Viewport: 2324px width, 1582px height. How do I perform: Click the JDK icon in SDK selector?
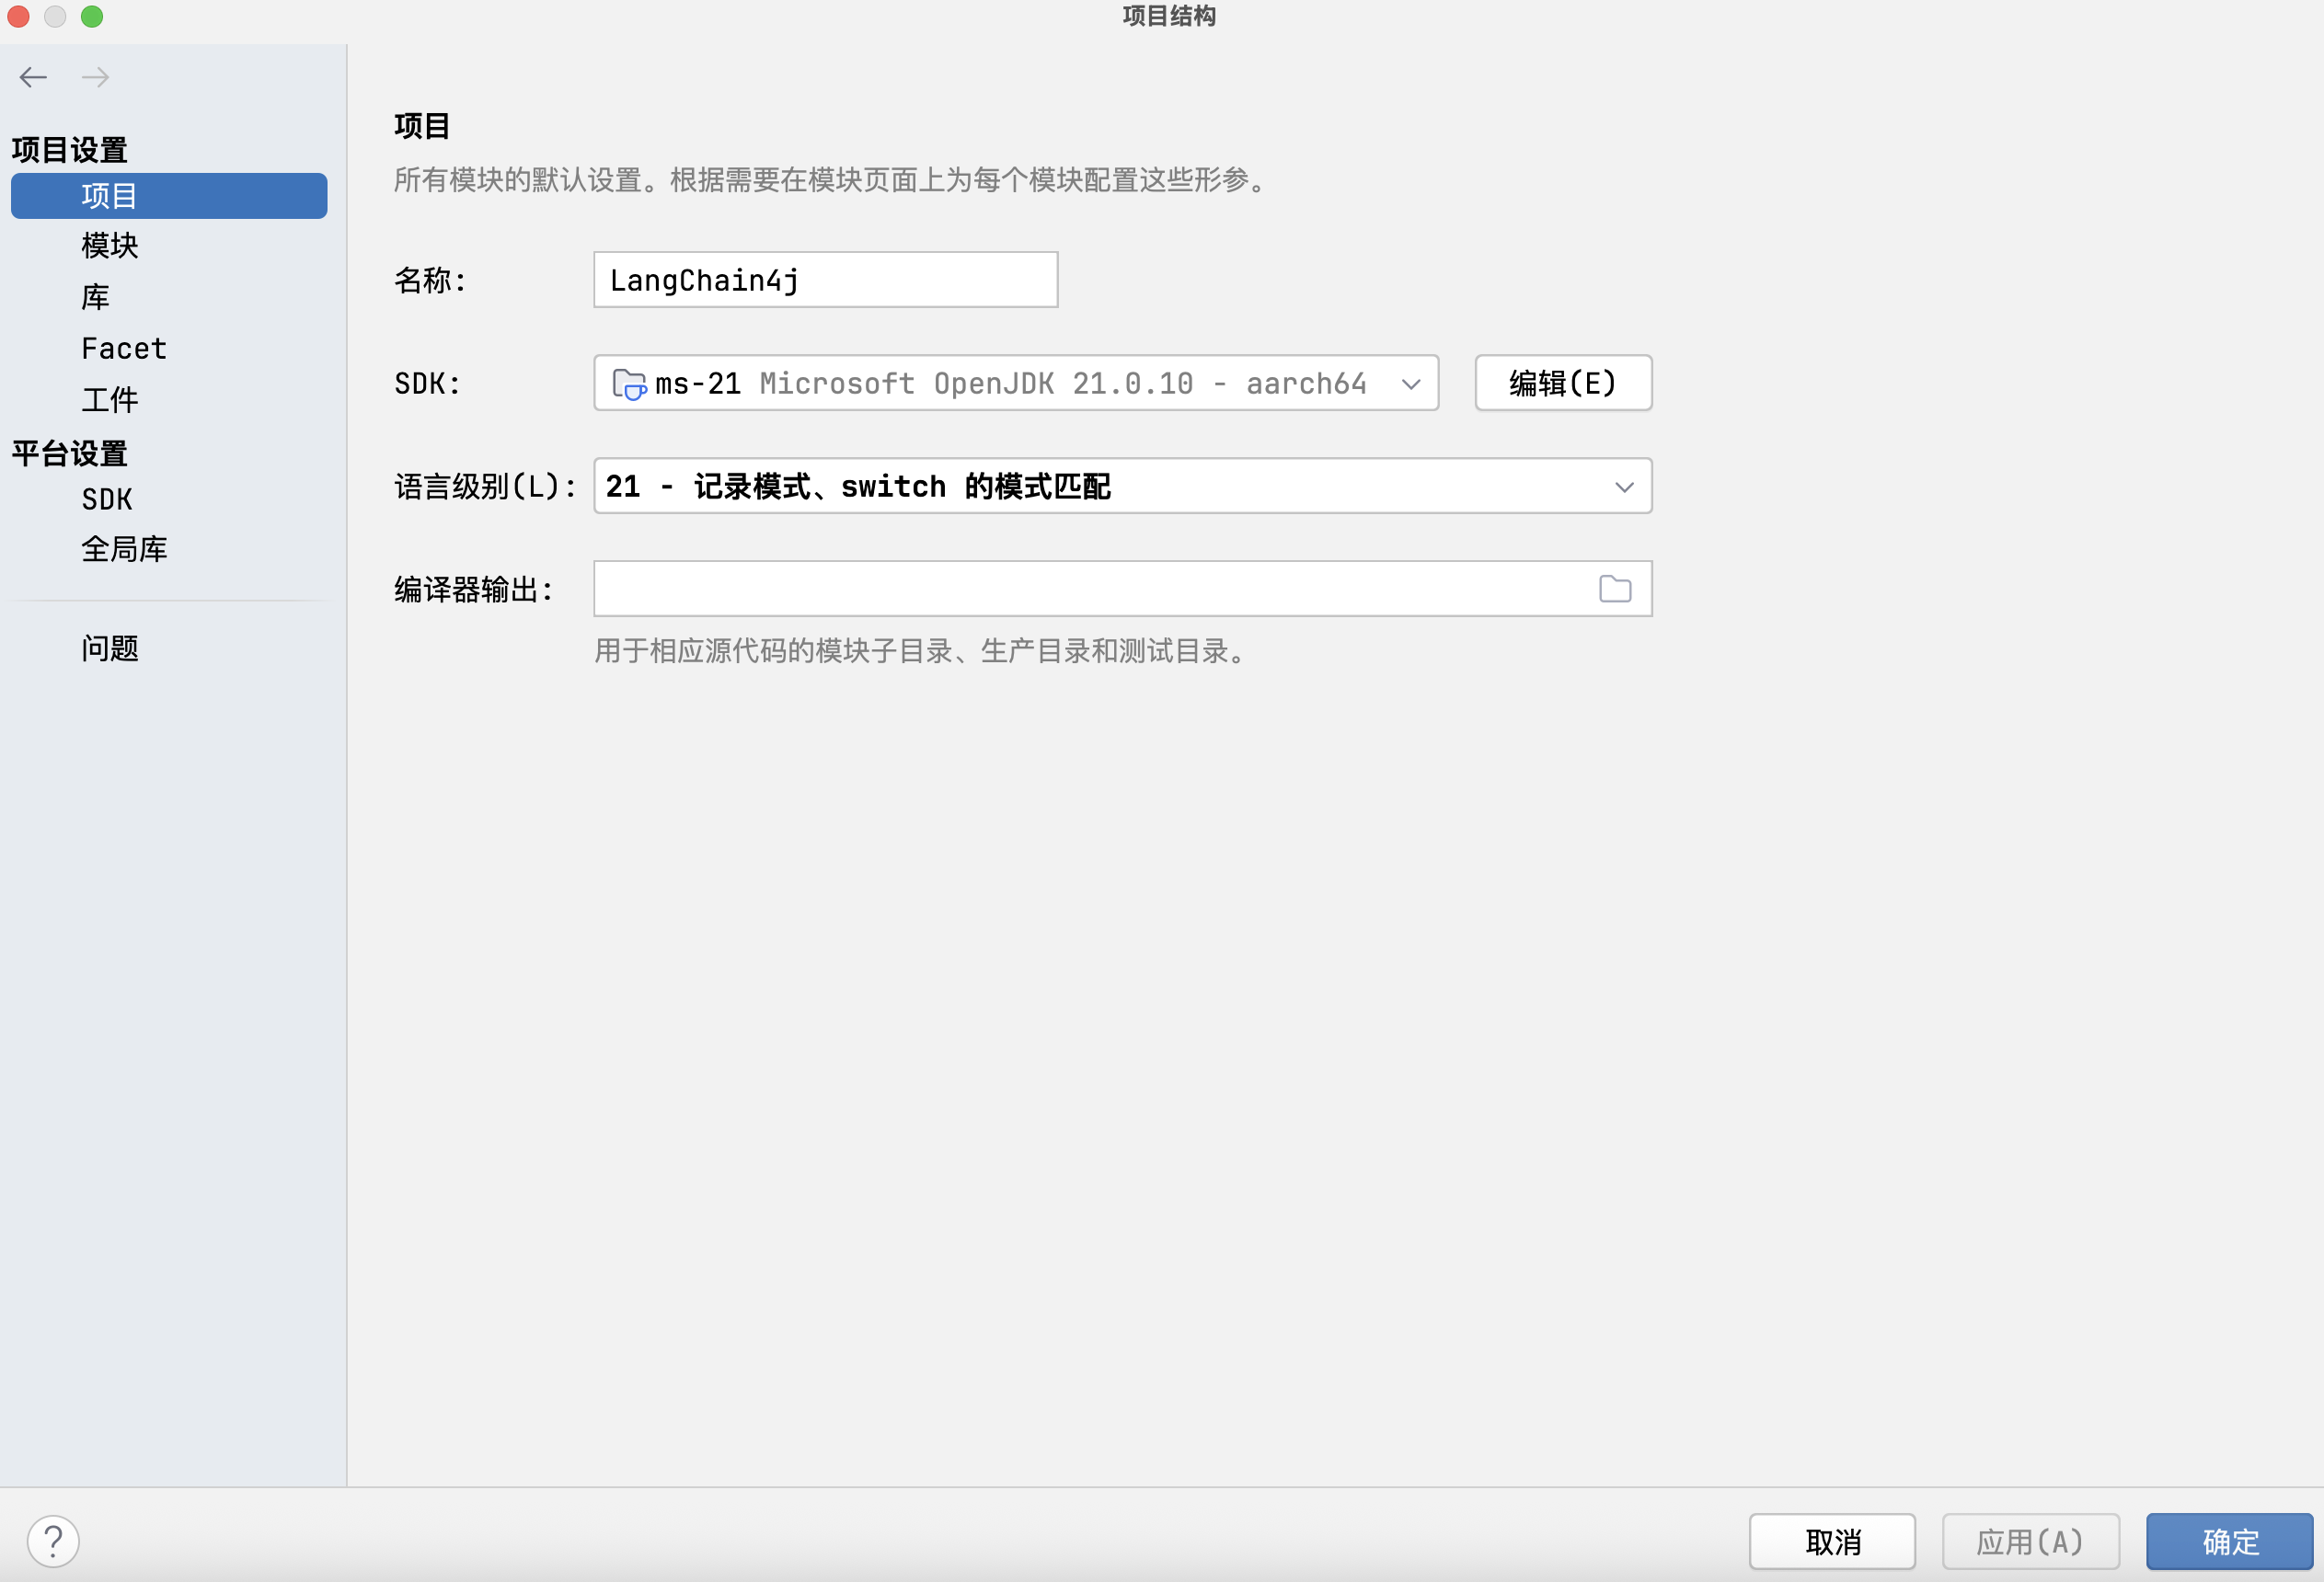click(629, 384)
